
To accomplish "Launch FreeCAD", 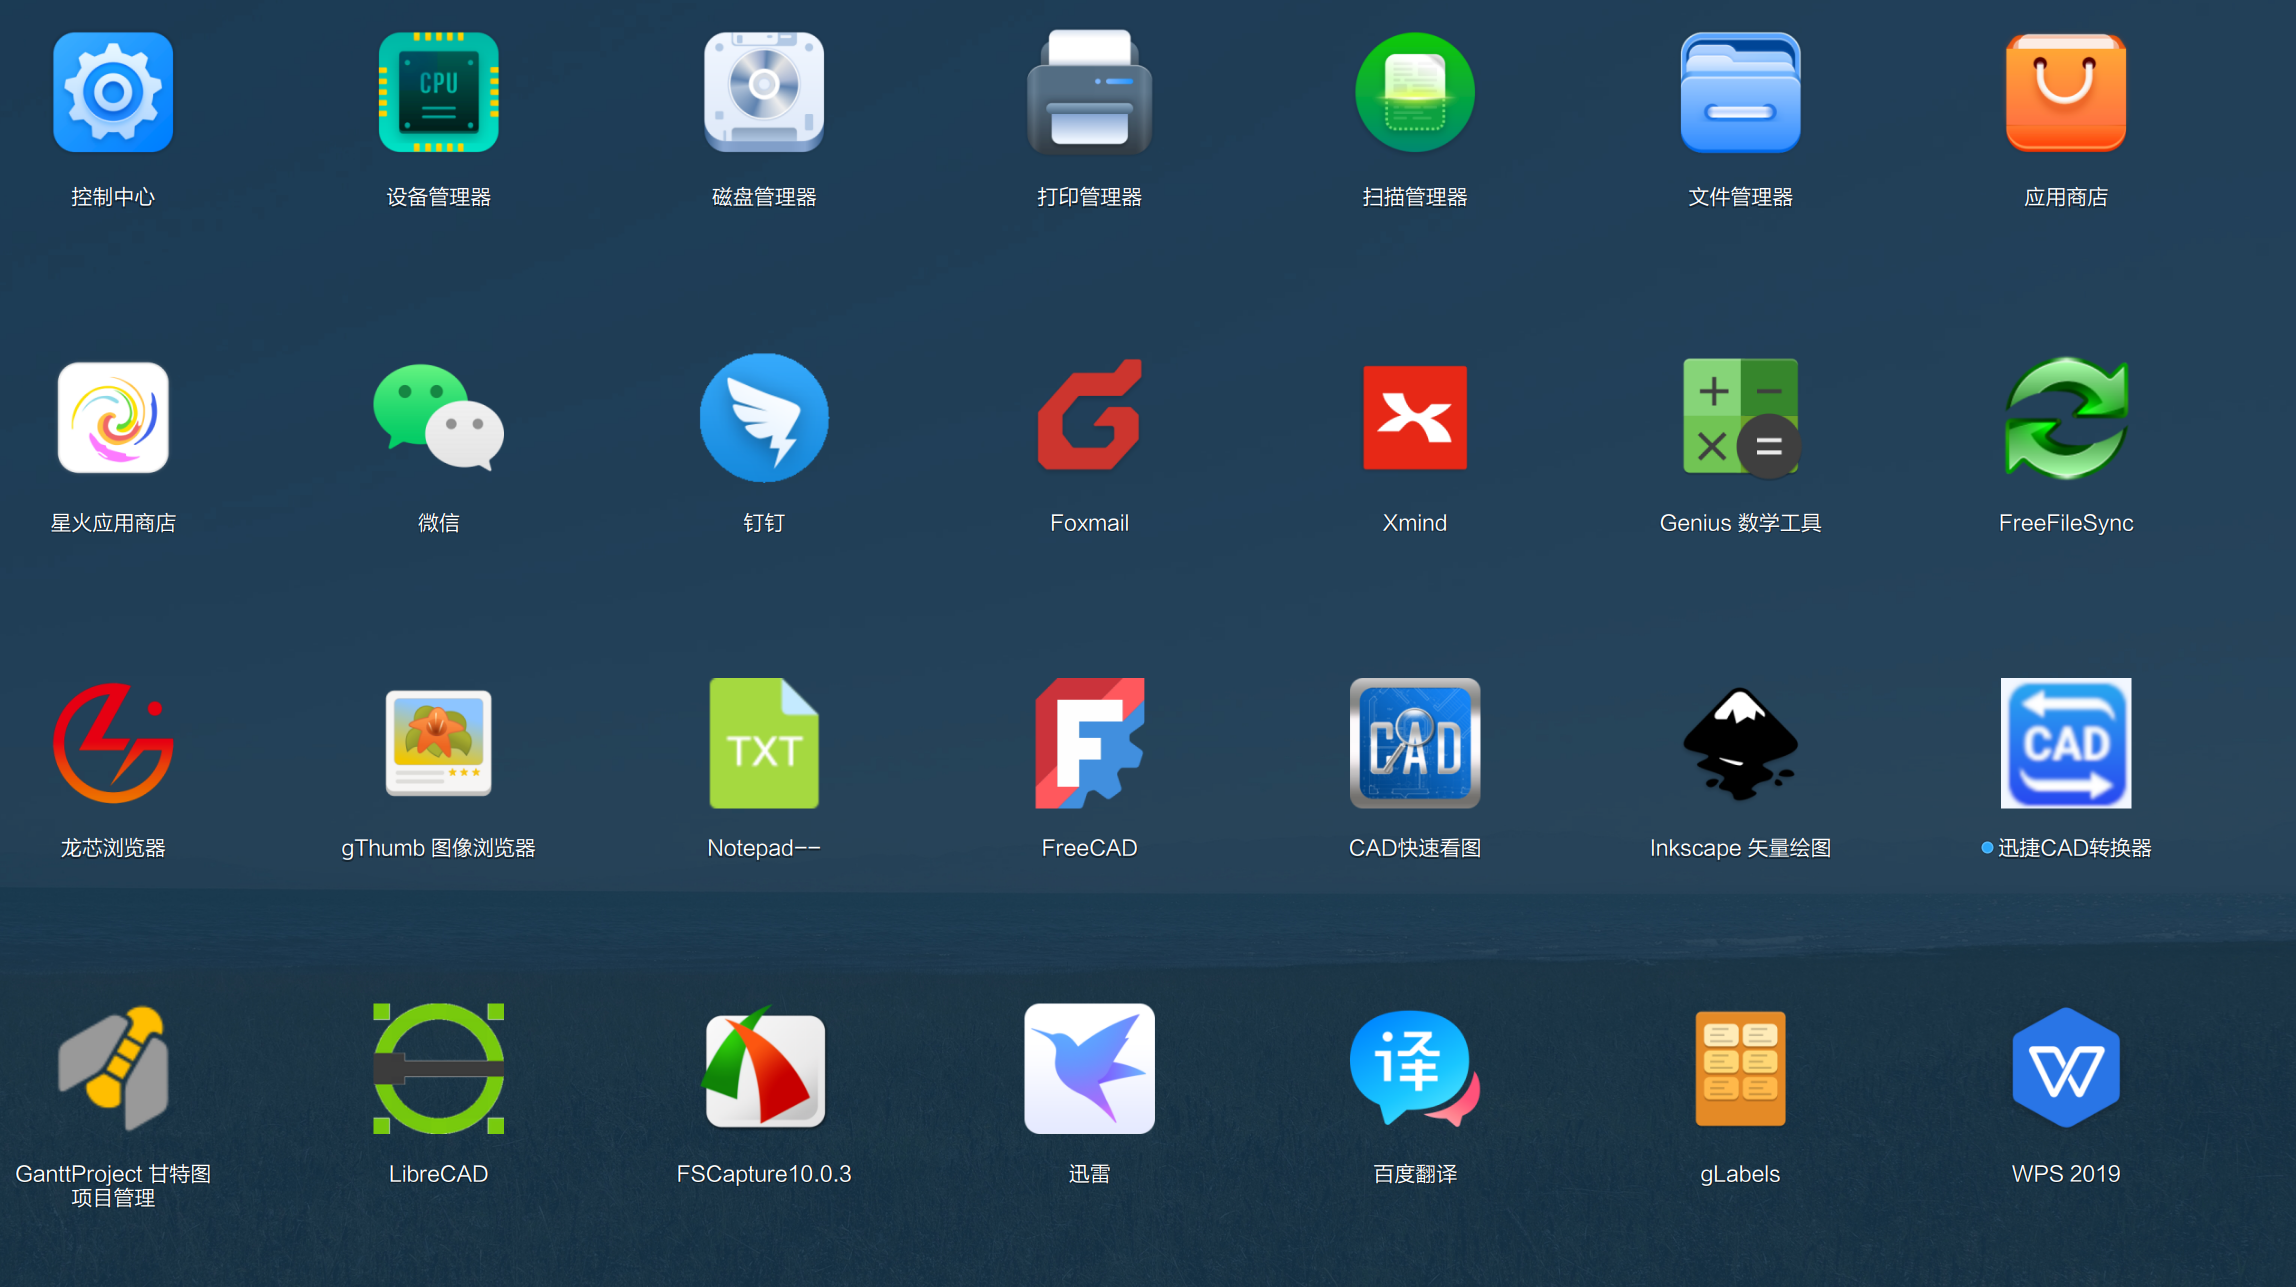I will [1089, 743].
